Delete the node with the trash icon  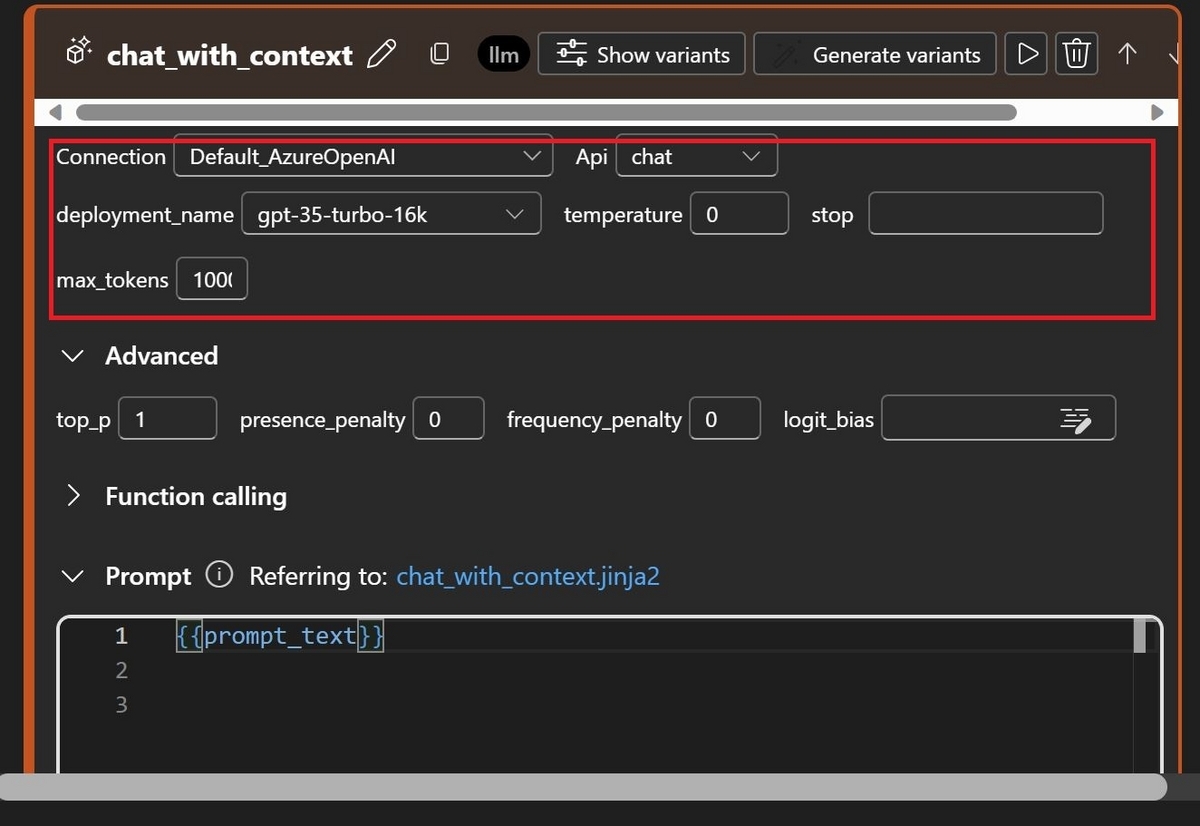coord(1076,54)
